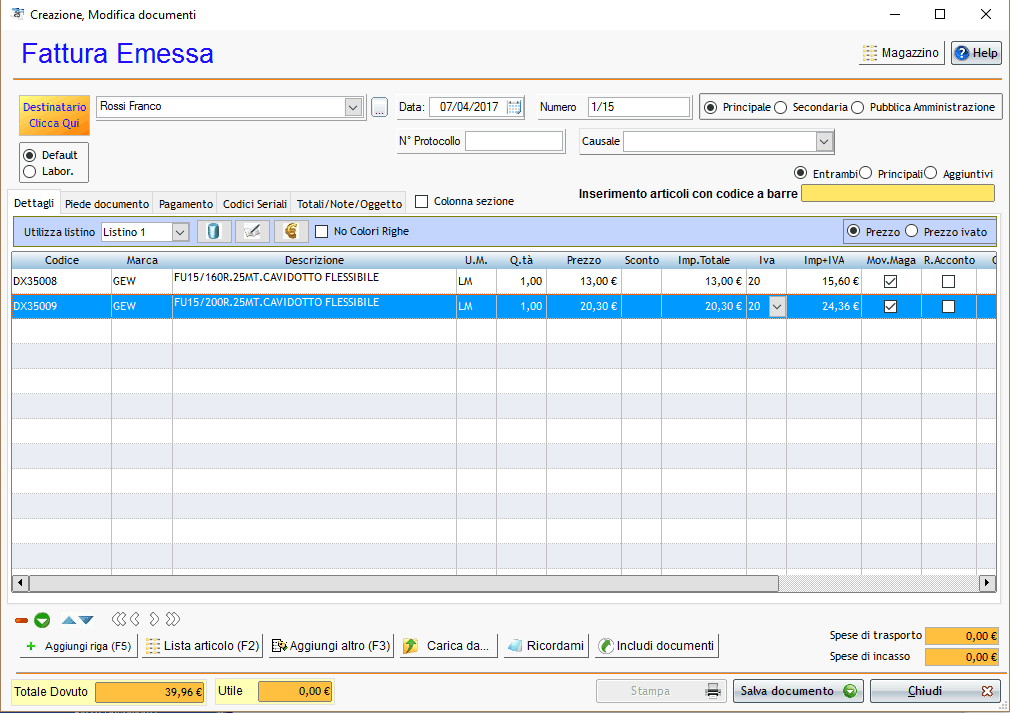The height and width of the screenshot is (713, 1010).
Task: Click the yellow barcode entry field
Action: pyautogui.click(x=898, y=193)
